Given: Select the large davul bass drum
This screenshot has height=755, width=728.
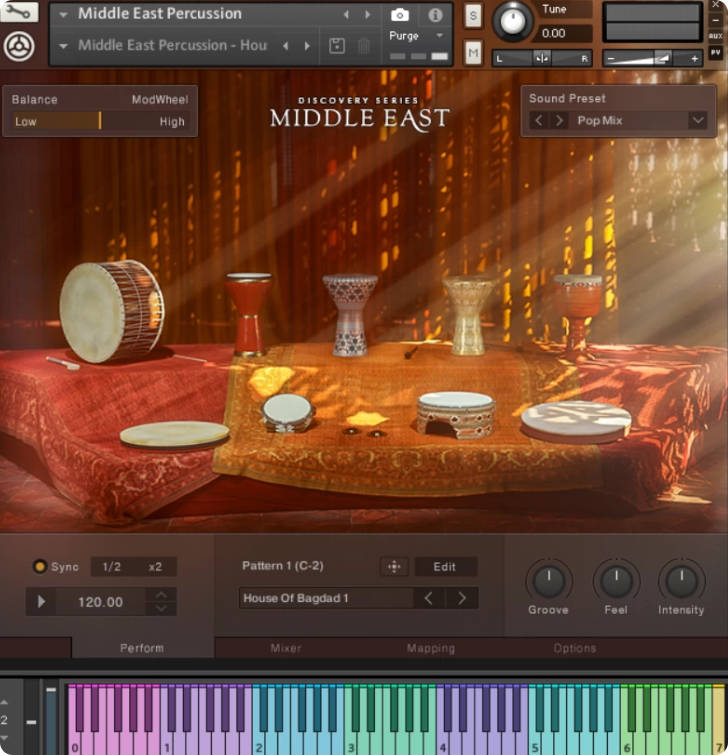Looking at the screenshot, I should [x=112, y=311].
